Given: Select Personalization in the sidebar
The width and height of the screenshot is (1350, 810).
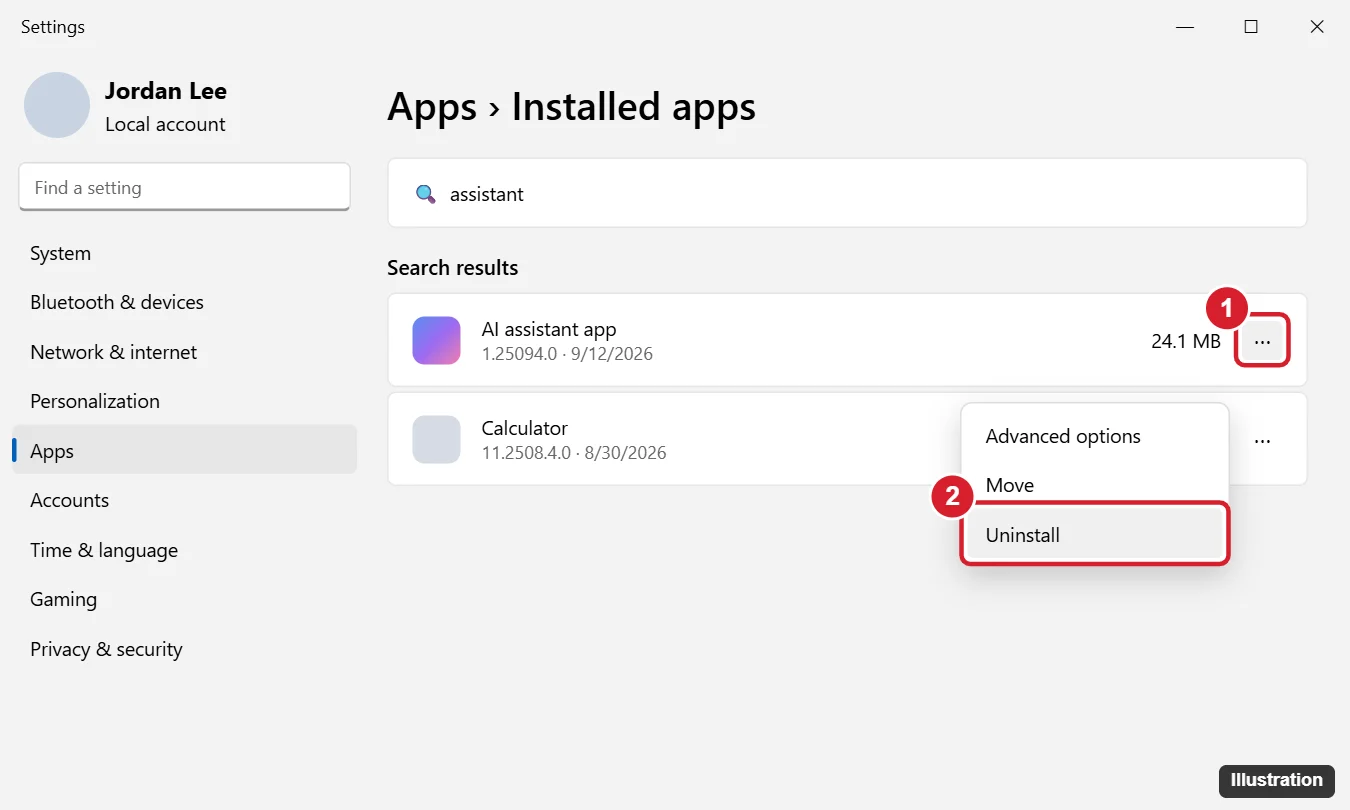Looking at the screenshot, I should click(184, 401).
